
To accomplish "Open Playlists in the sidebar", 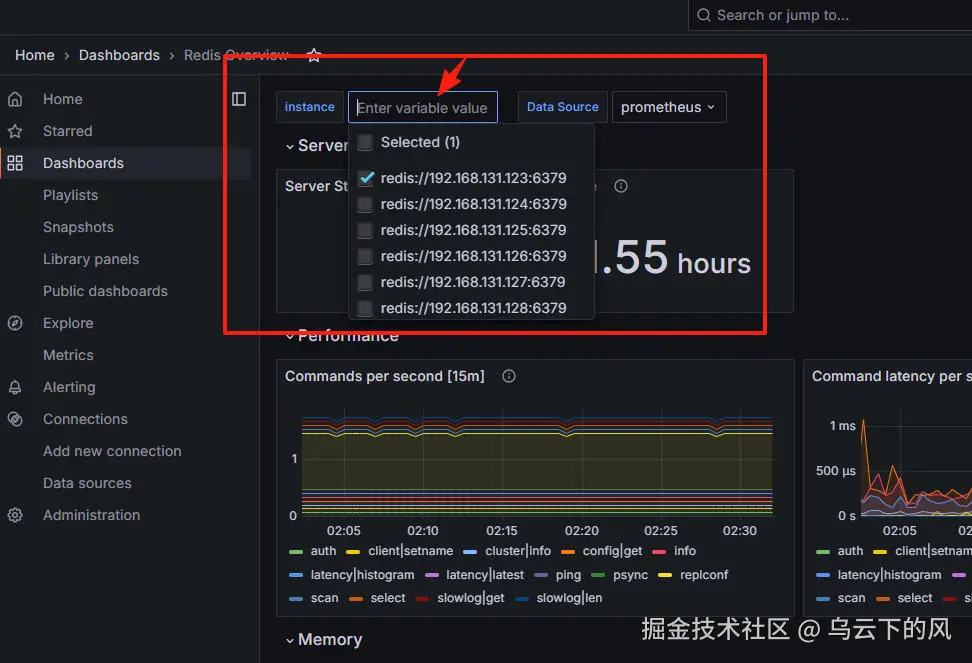I will click(x=70, y=195).
